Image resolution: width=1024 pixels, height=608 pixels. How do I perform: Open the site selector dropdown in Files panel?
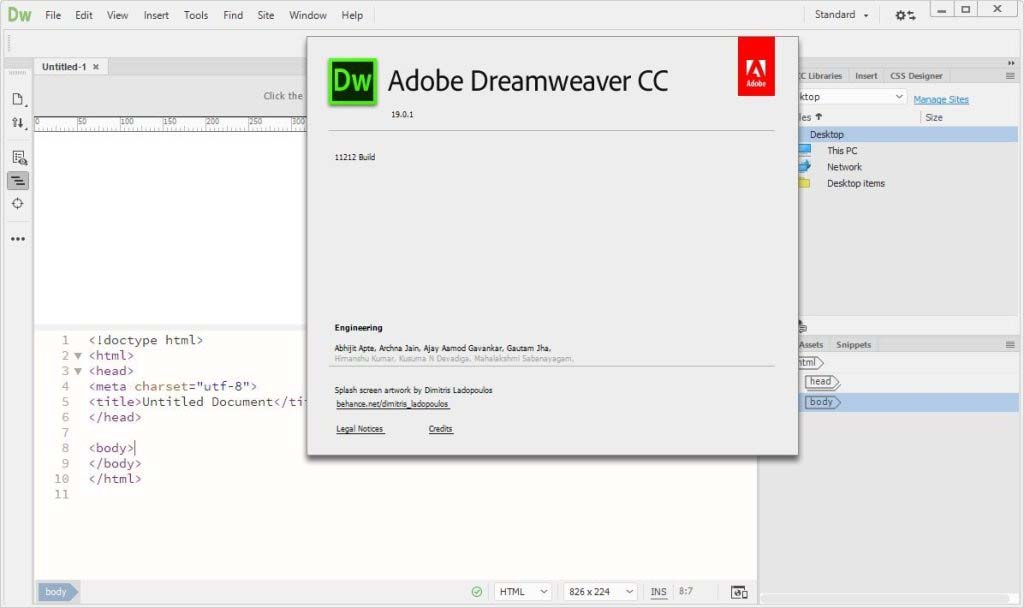(852, 97)
